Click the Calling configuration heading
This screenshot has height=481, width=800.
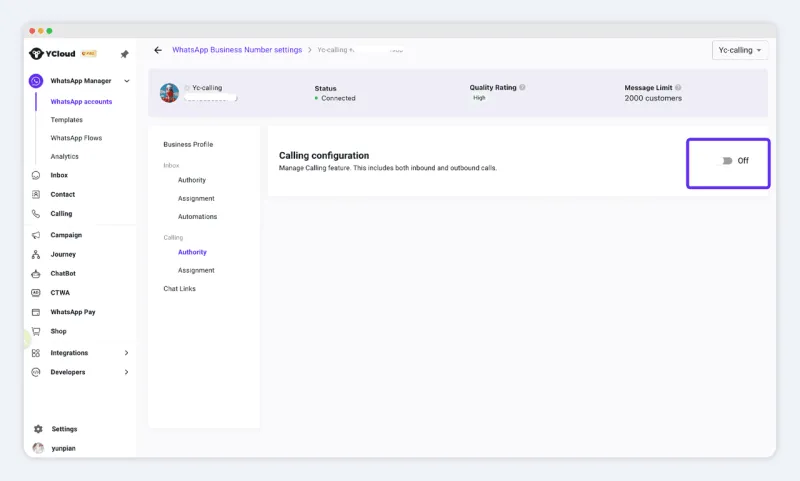(324, 156)
